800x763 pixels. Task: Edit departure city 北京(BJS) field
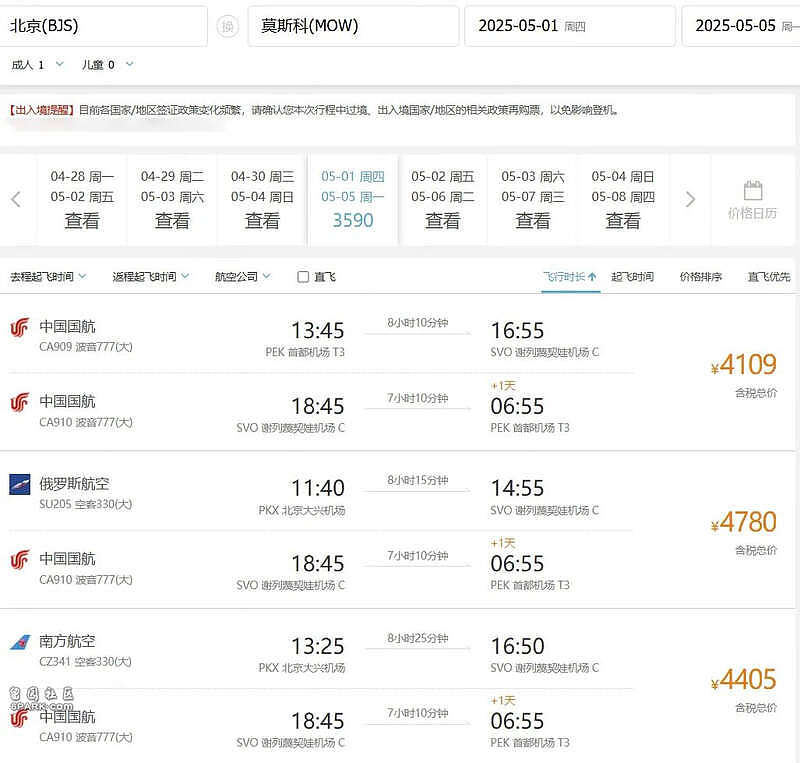(x=104, y=26)
